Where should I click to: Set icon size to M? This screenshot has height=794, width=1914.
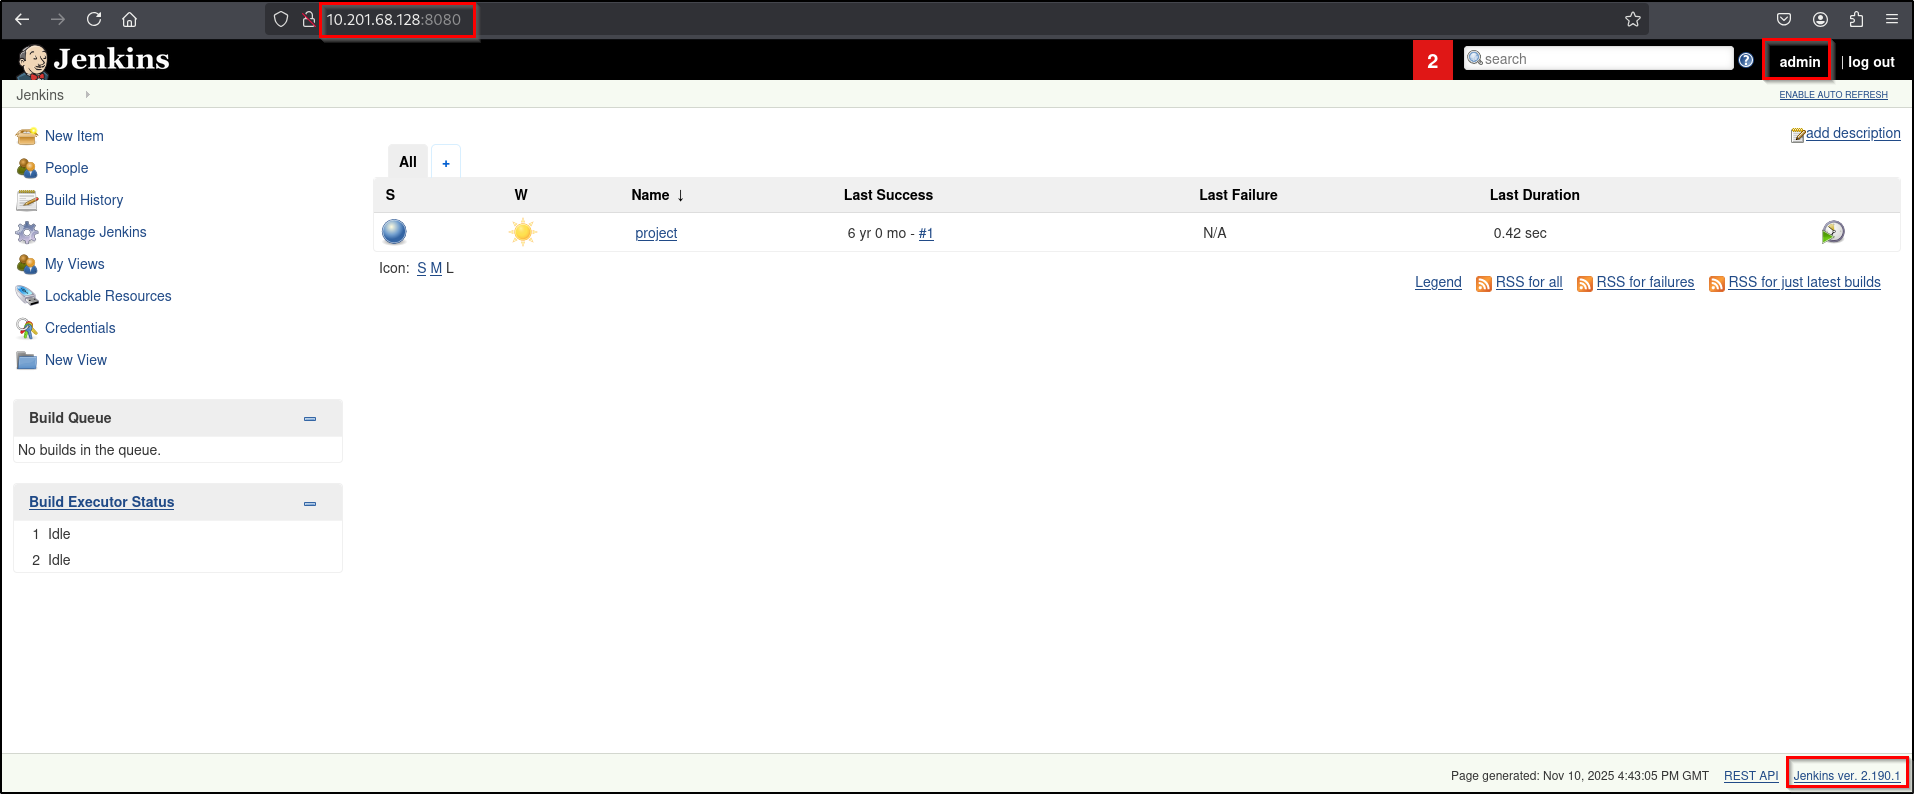436,268
